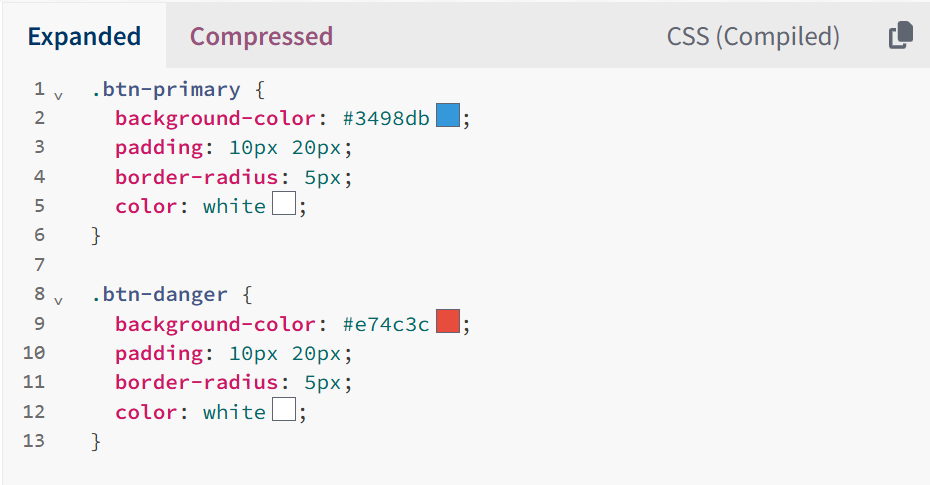This screenshot has height=485, width=930.
Task: Copy compiled CSS using clipboard icon
Action: pyautogui.click(x=900, y=36)
